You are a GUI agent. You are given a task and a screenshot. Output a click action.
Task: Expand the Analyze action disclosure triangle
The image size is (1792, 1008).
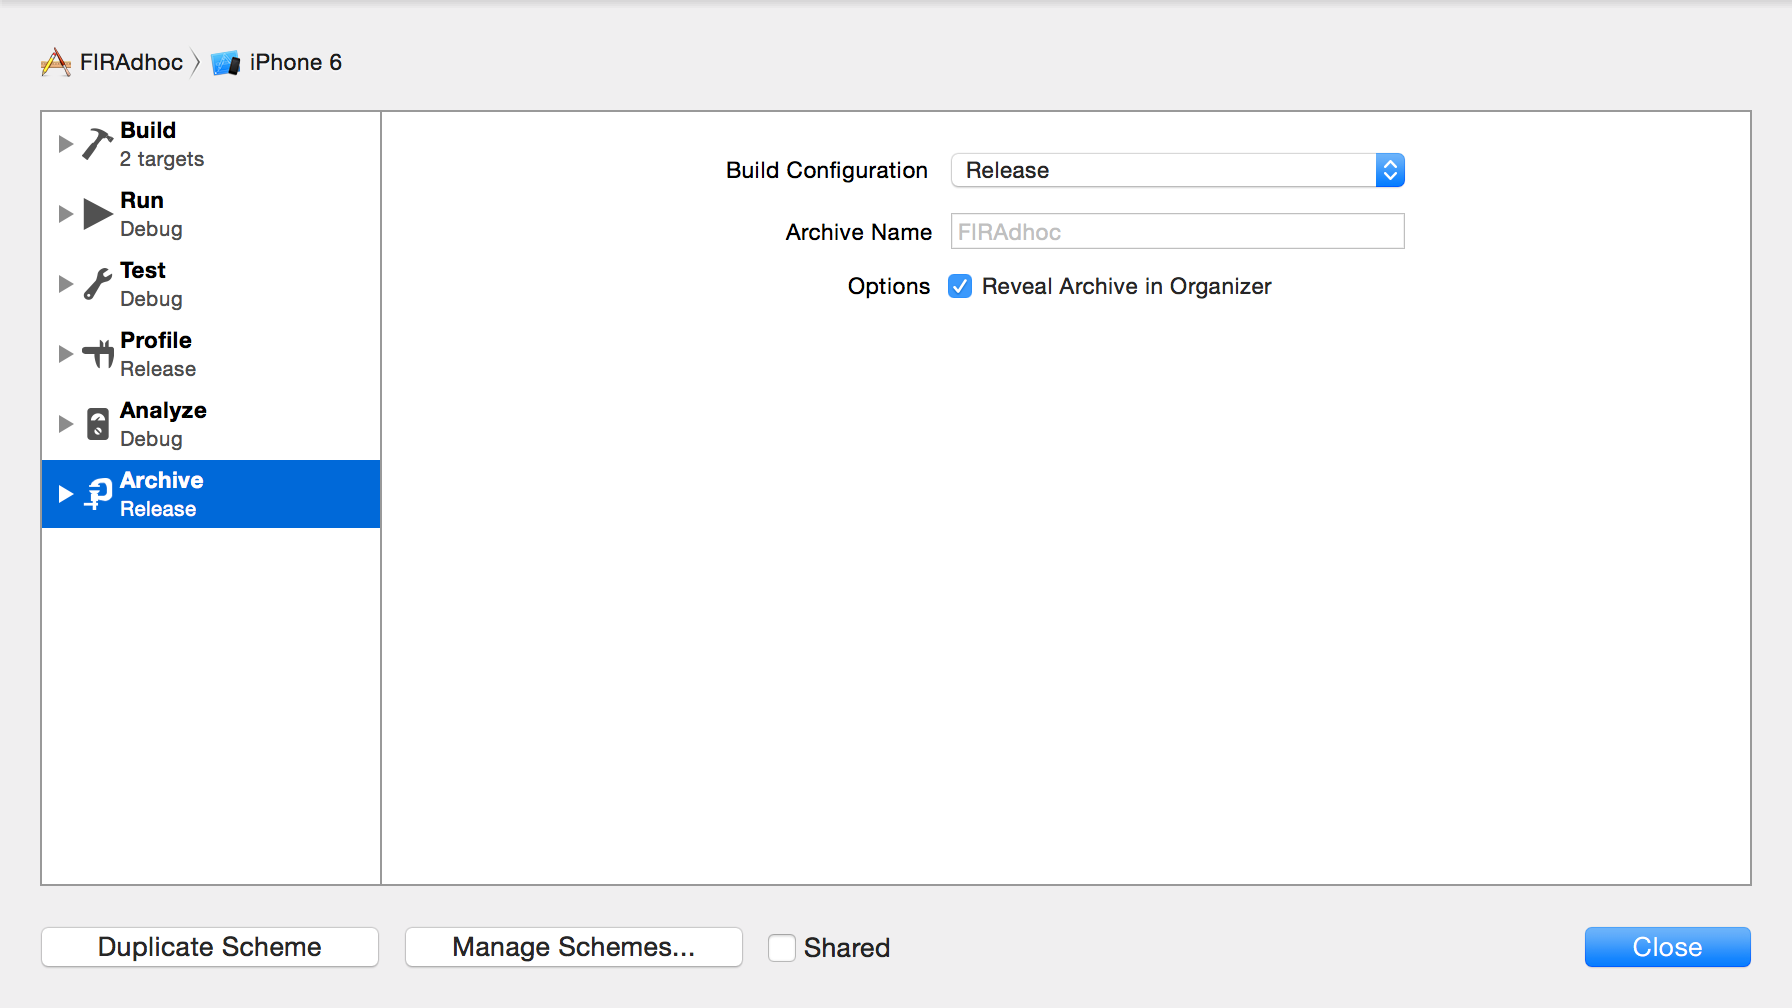[x=66, y=424]
